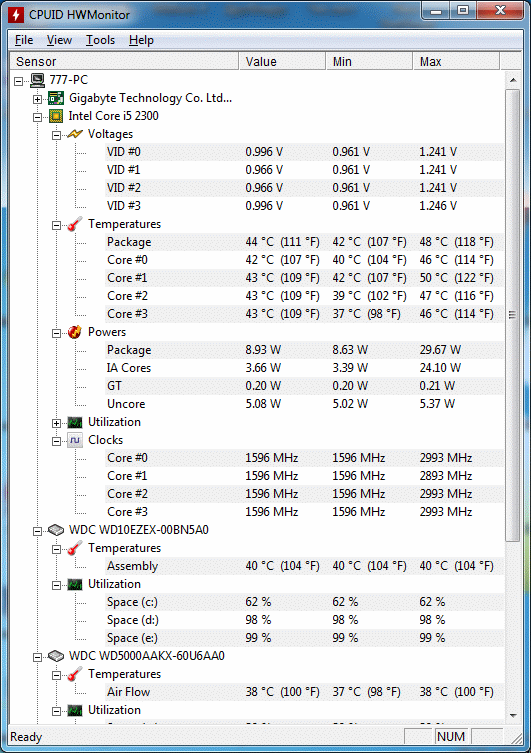The width and height of the screenshot is (531, 753).
Task: Click the Min column header
Action: coord(370,61)
